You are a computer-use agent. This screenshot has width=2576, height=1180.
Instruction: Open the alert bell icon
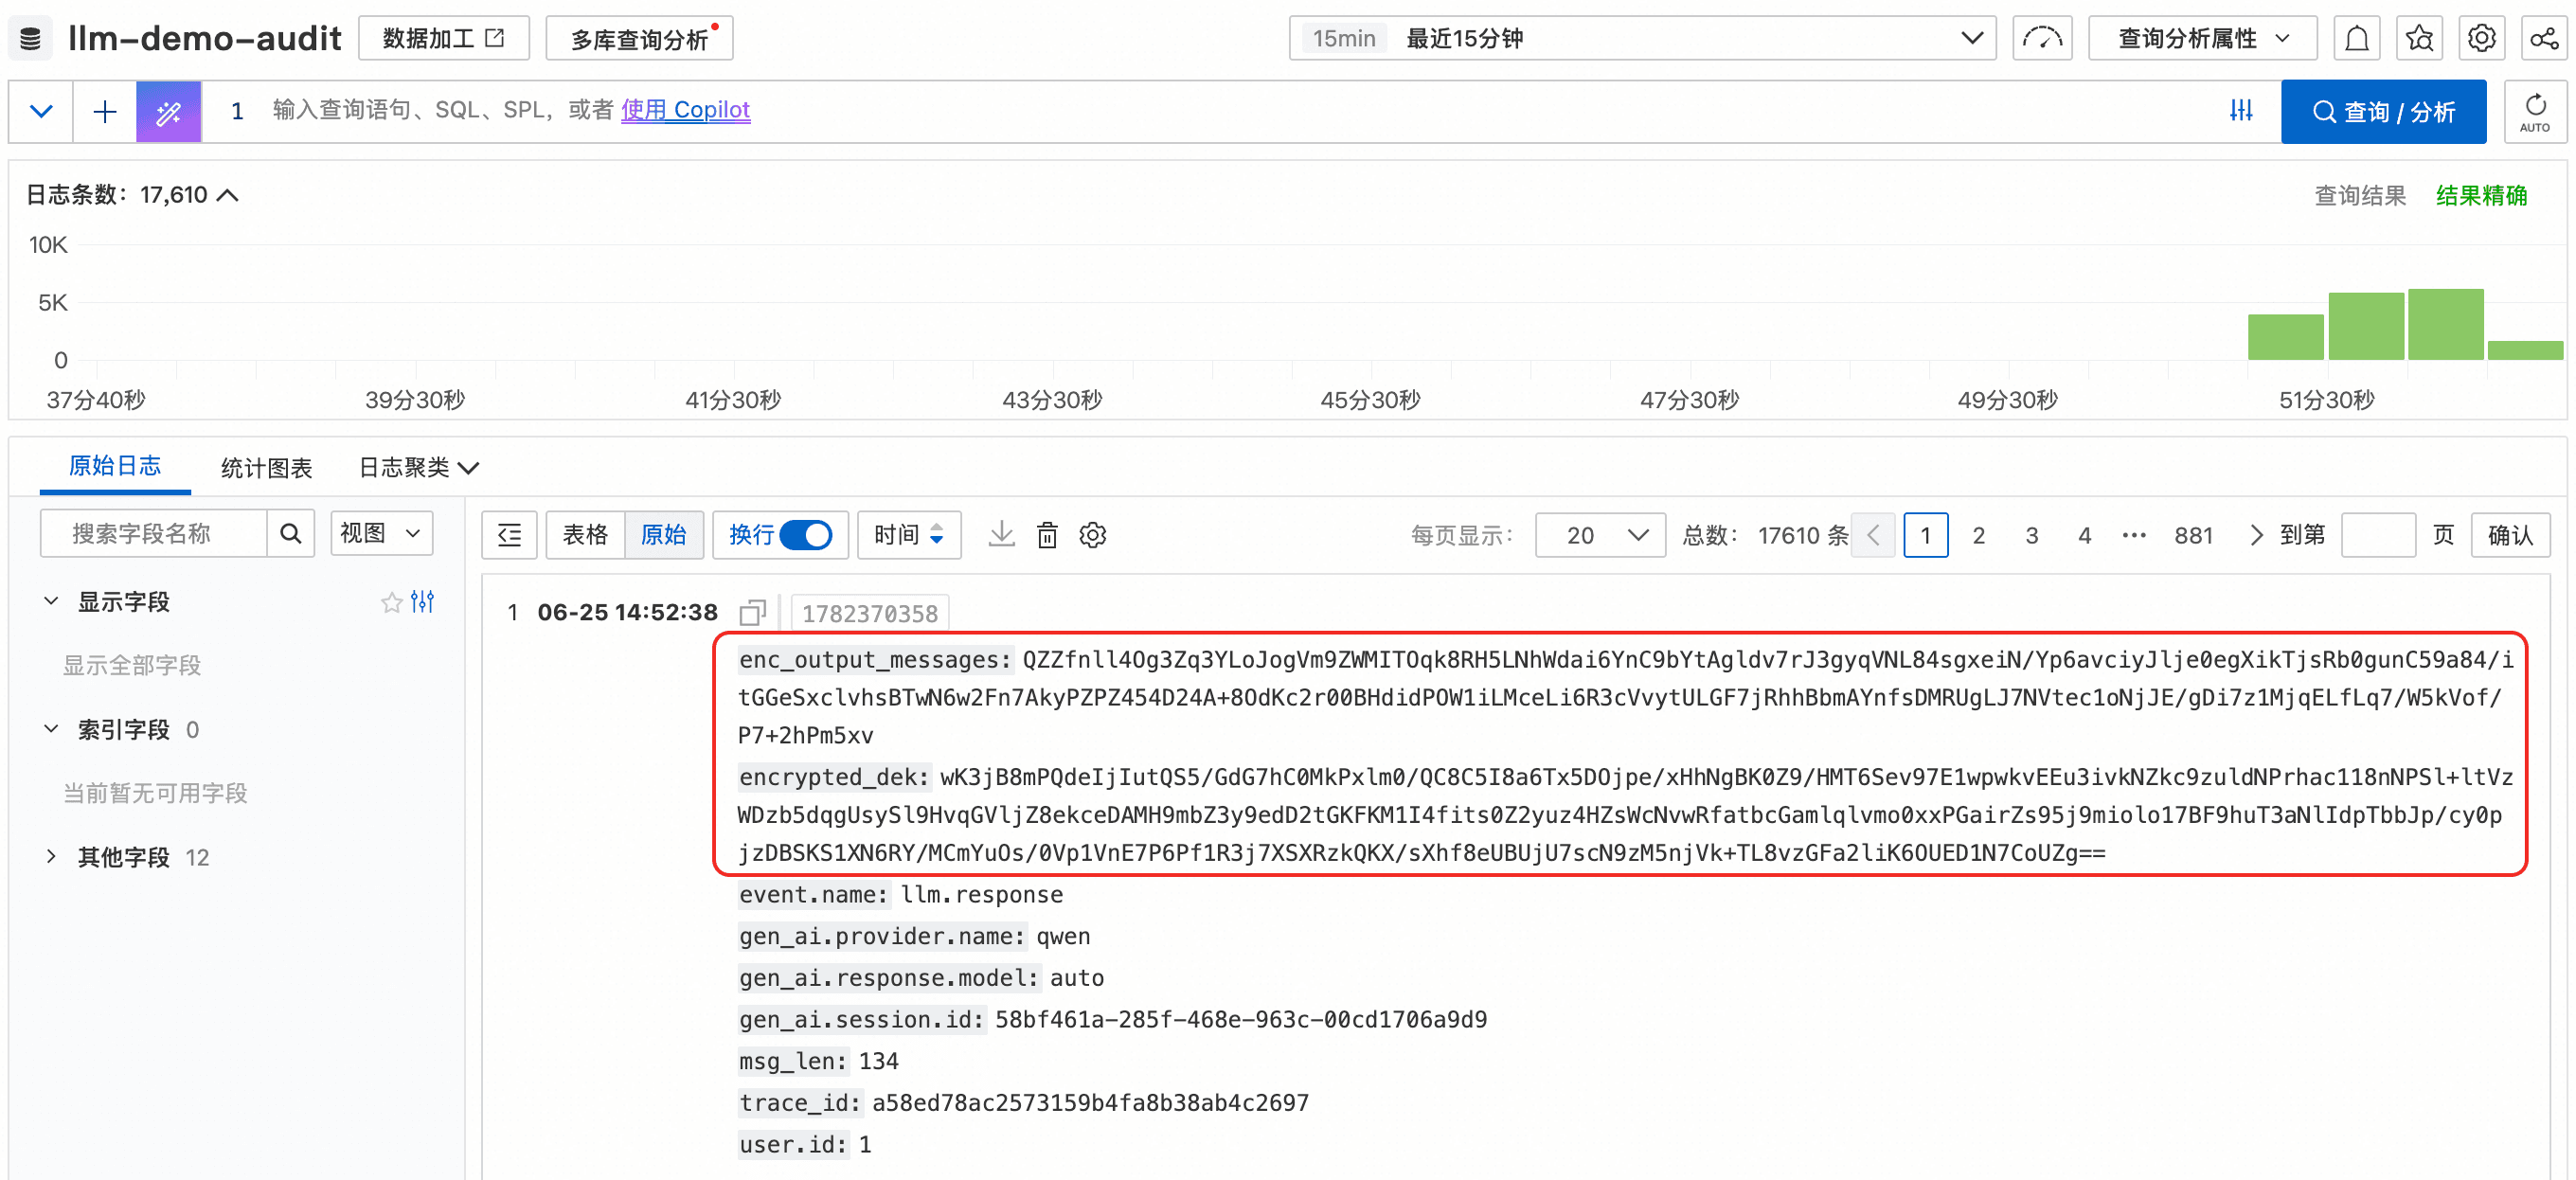coord(2356,38)
